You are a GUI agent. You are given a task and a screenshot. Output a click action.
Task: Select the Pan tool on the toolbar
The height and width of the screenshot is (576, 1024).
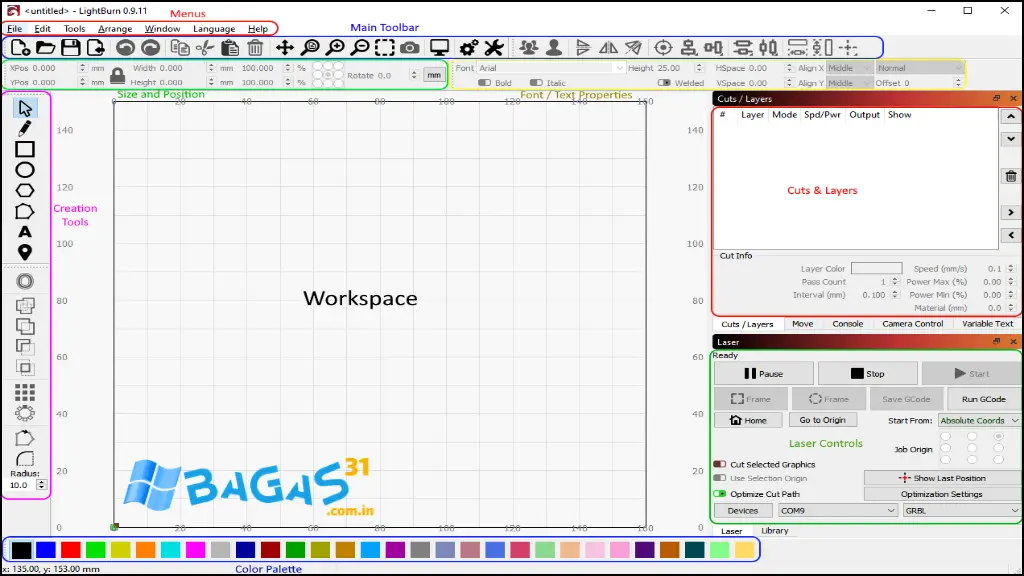285,47
